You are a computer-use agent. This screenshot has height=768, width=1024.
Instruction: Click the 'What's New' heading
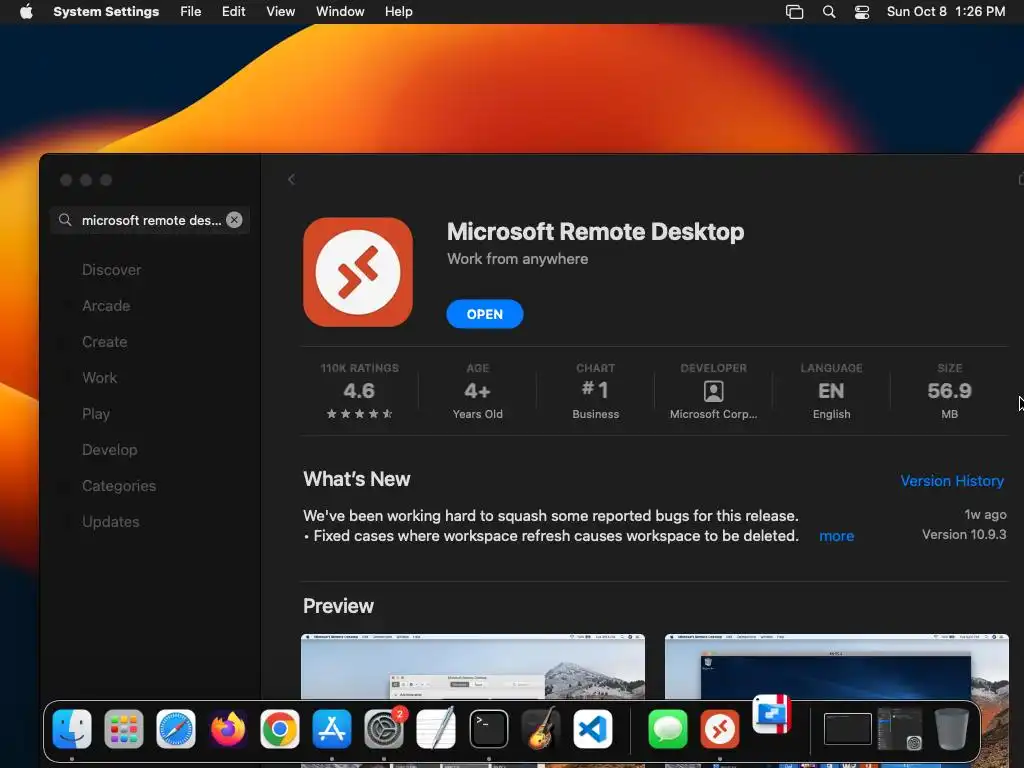(357, 479)
